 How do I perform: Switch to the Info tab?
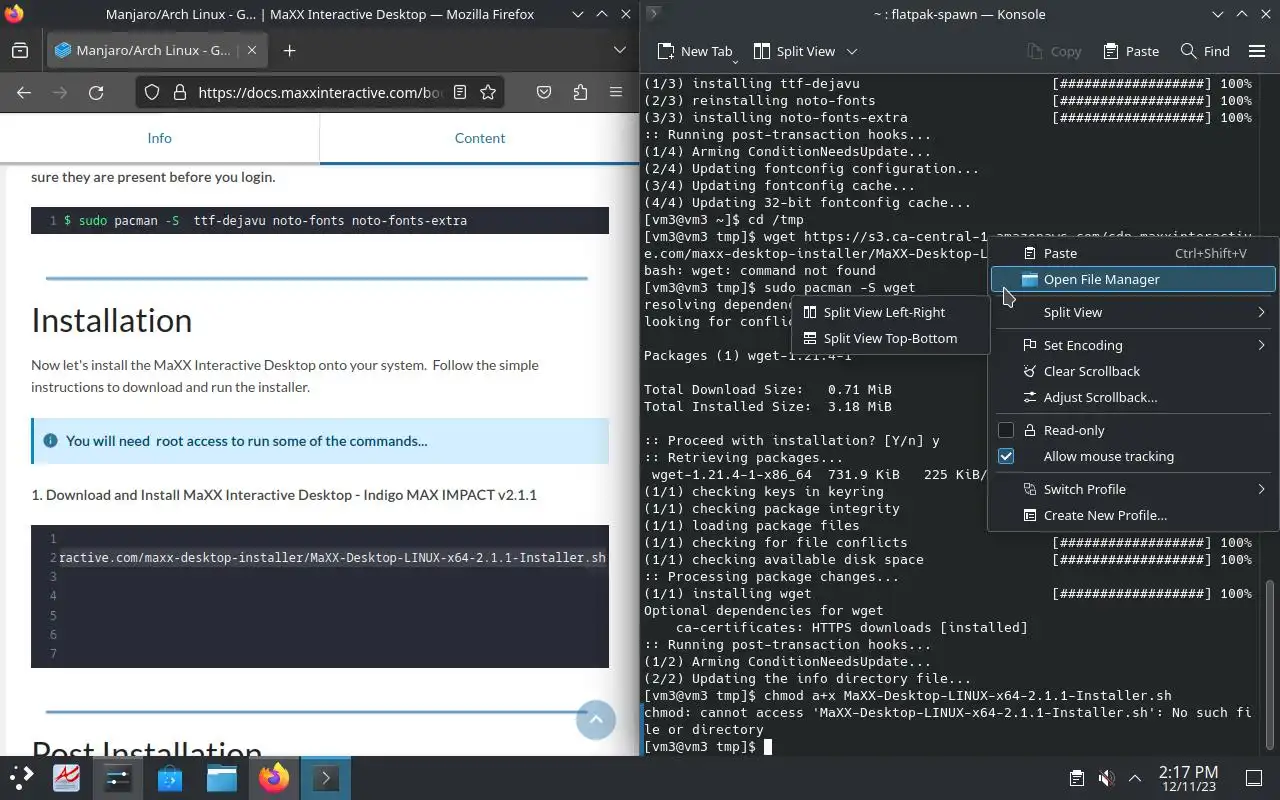pos(160,138)
